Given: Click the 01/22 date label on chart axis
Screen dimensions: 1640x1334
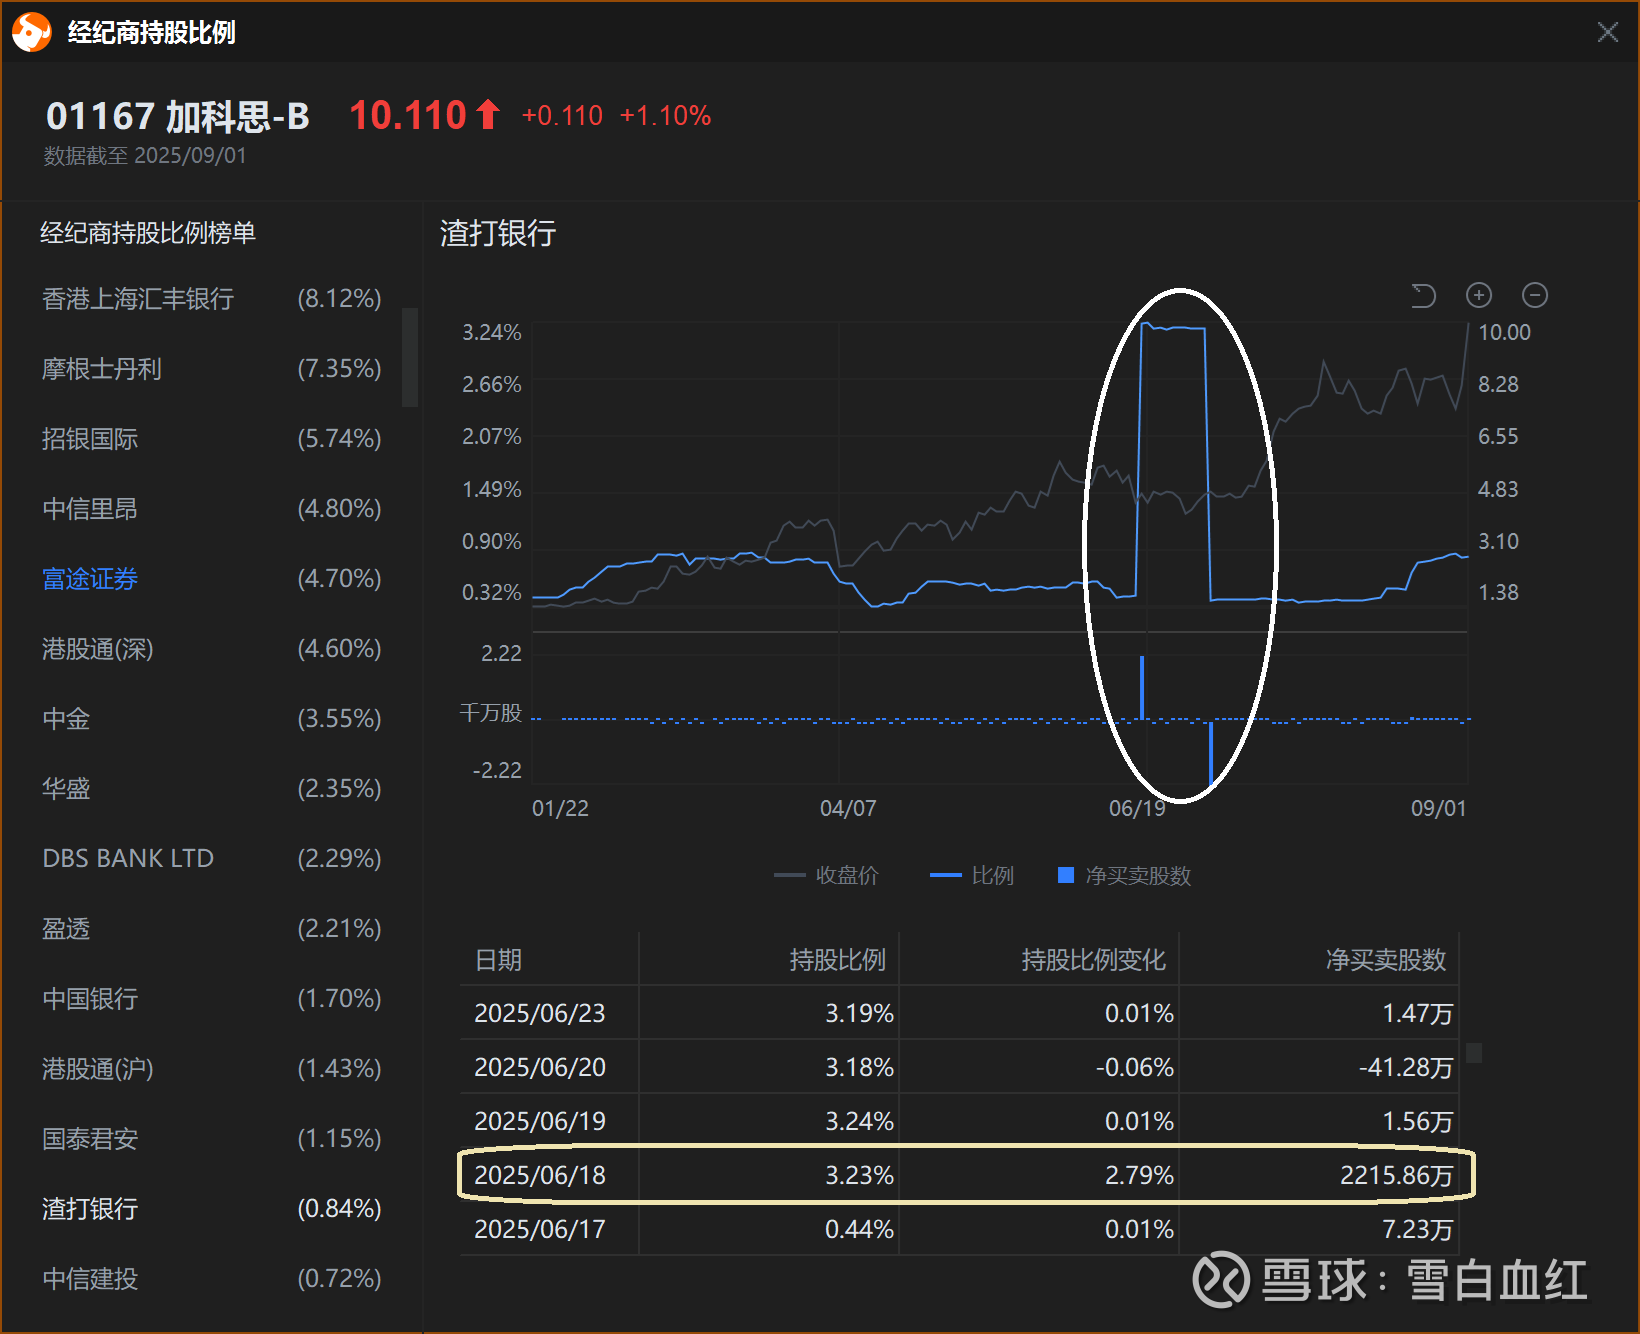Looking at the screenshot, I should click(560, 808).
